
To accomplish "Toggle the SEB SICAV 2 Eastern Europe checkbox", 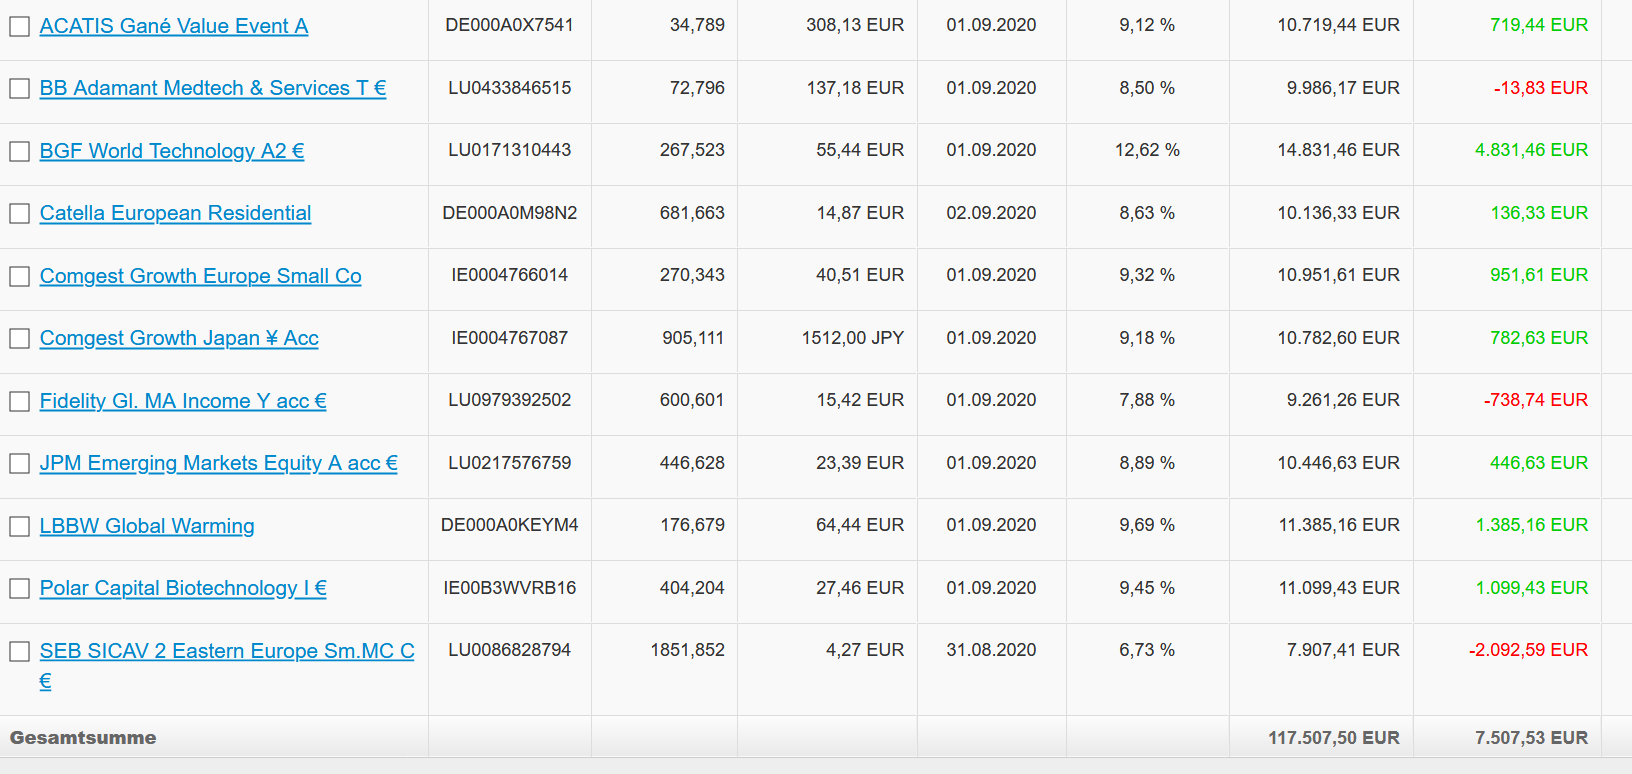I will [19, 651].
